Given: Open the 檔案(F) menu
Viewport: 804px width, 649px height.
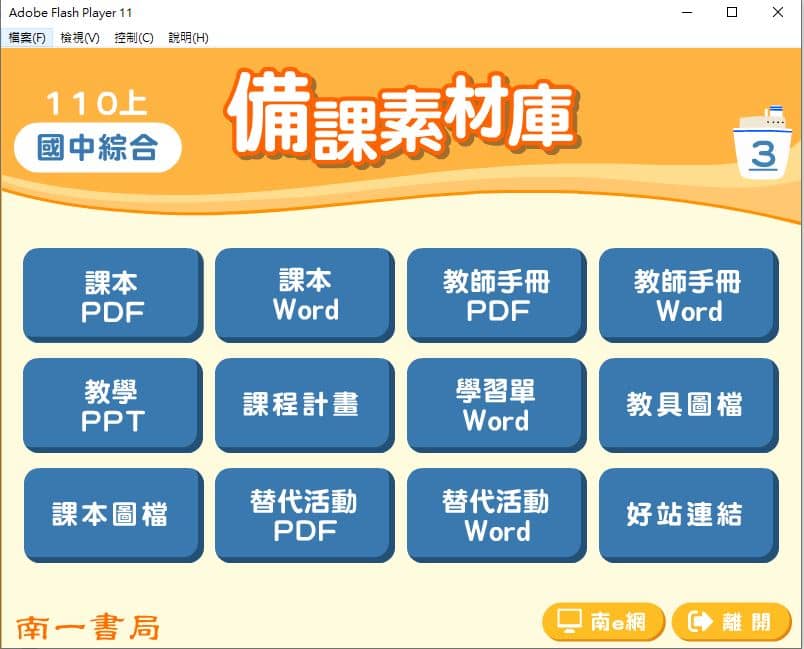Looking at the screenshot, I should tap(27, 37).
